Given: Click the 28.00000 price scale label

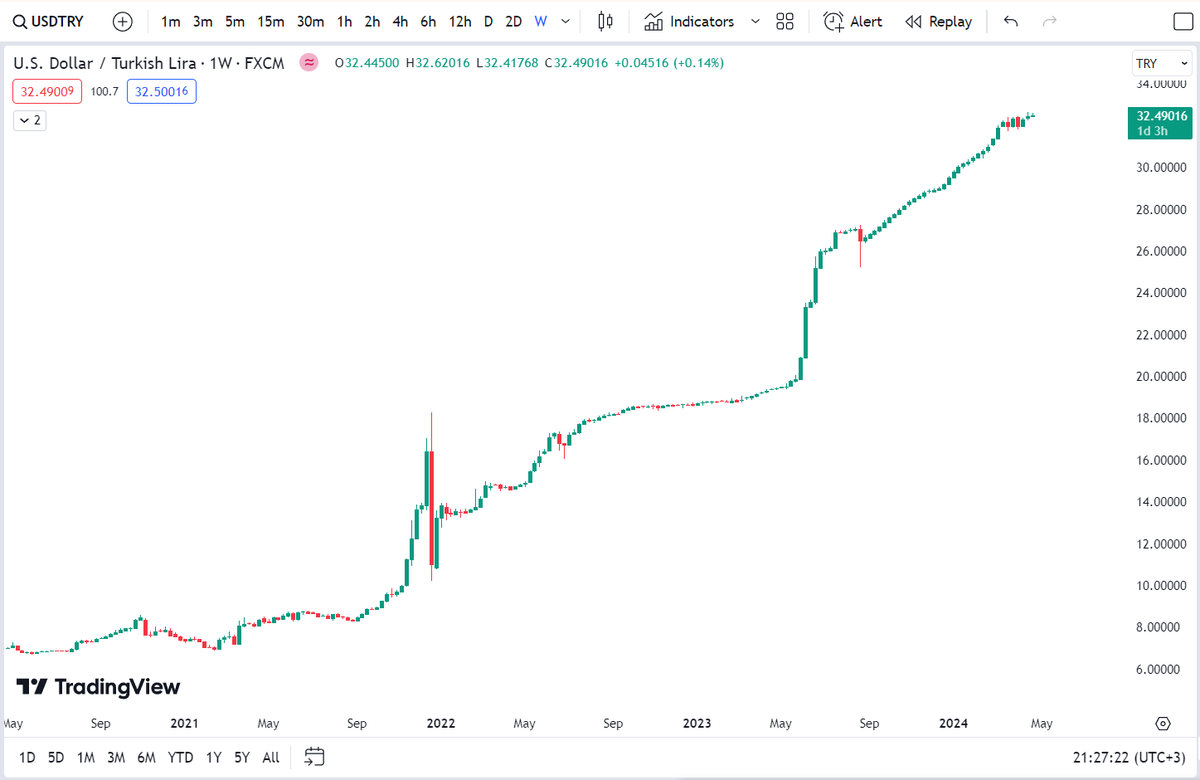Looking at the screenshot, I should 1162,209.
